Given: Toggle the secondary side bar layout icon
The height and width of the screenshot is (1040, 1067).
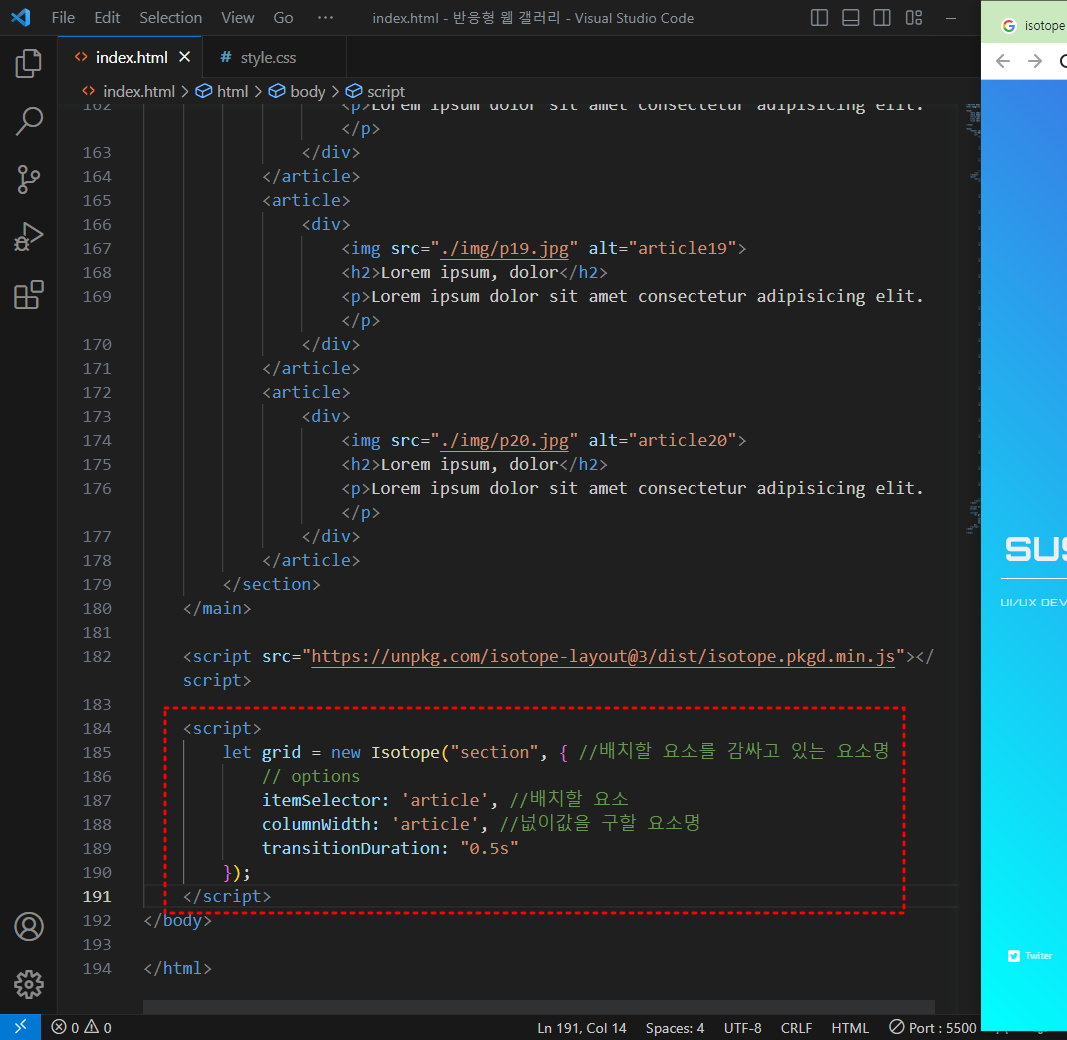Looking at the screenshot, I should click(882, 18).
